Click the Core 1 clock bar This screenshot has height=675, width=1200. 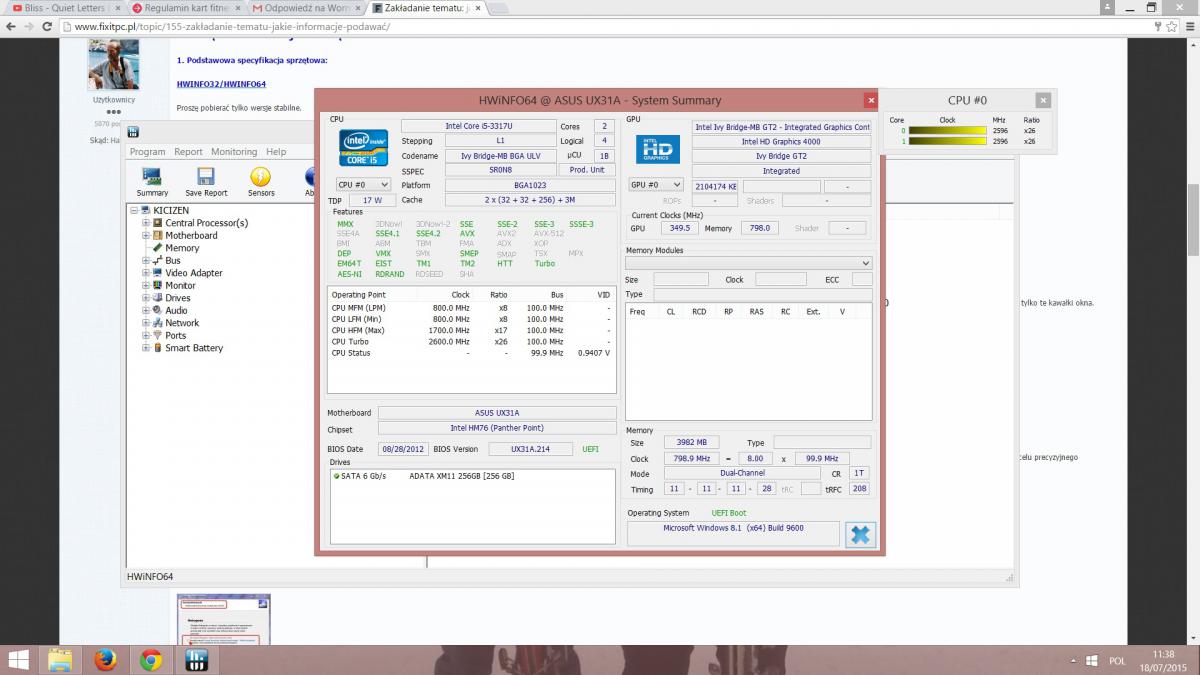point(948,142)
